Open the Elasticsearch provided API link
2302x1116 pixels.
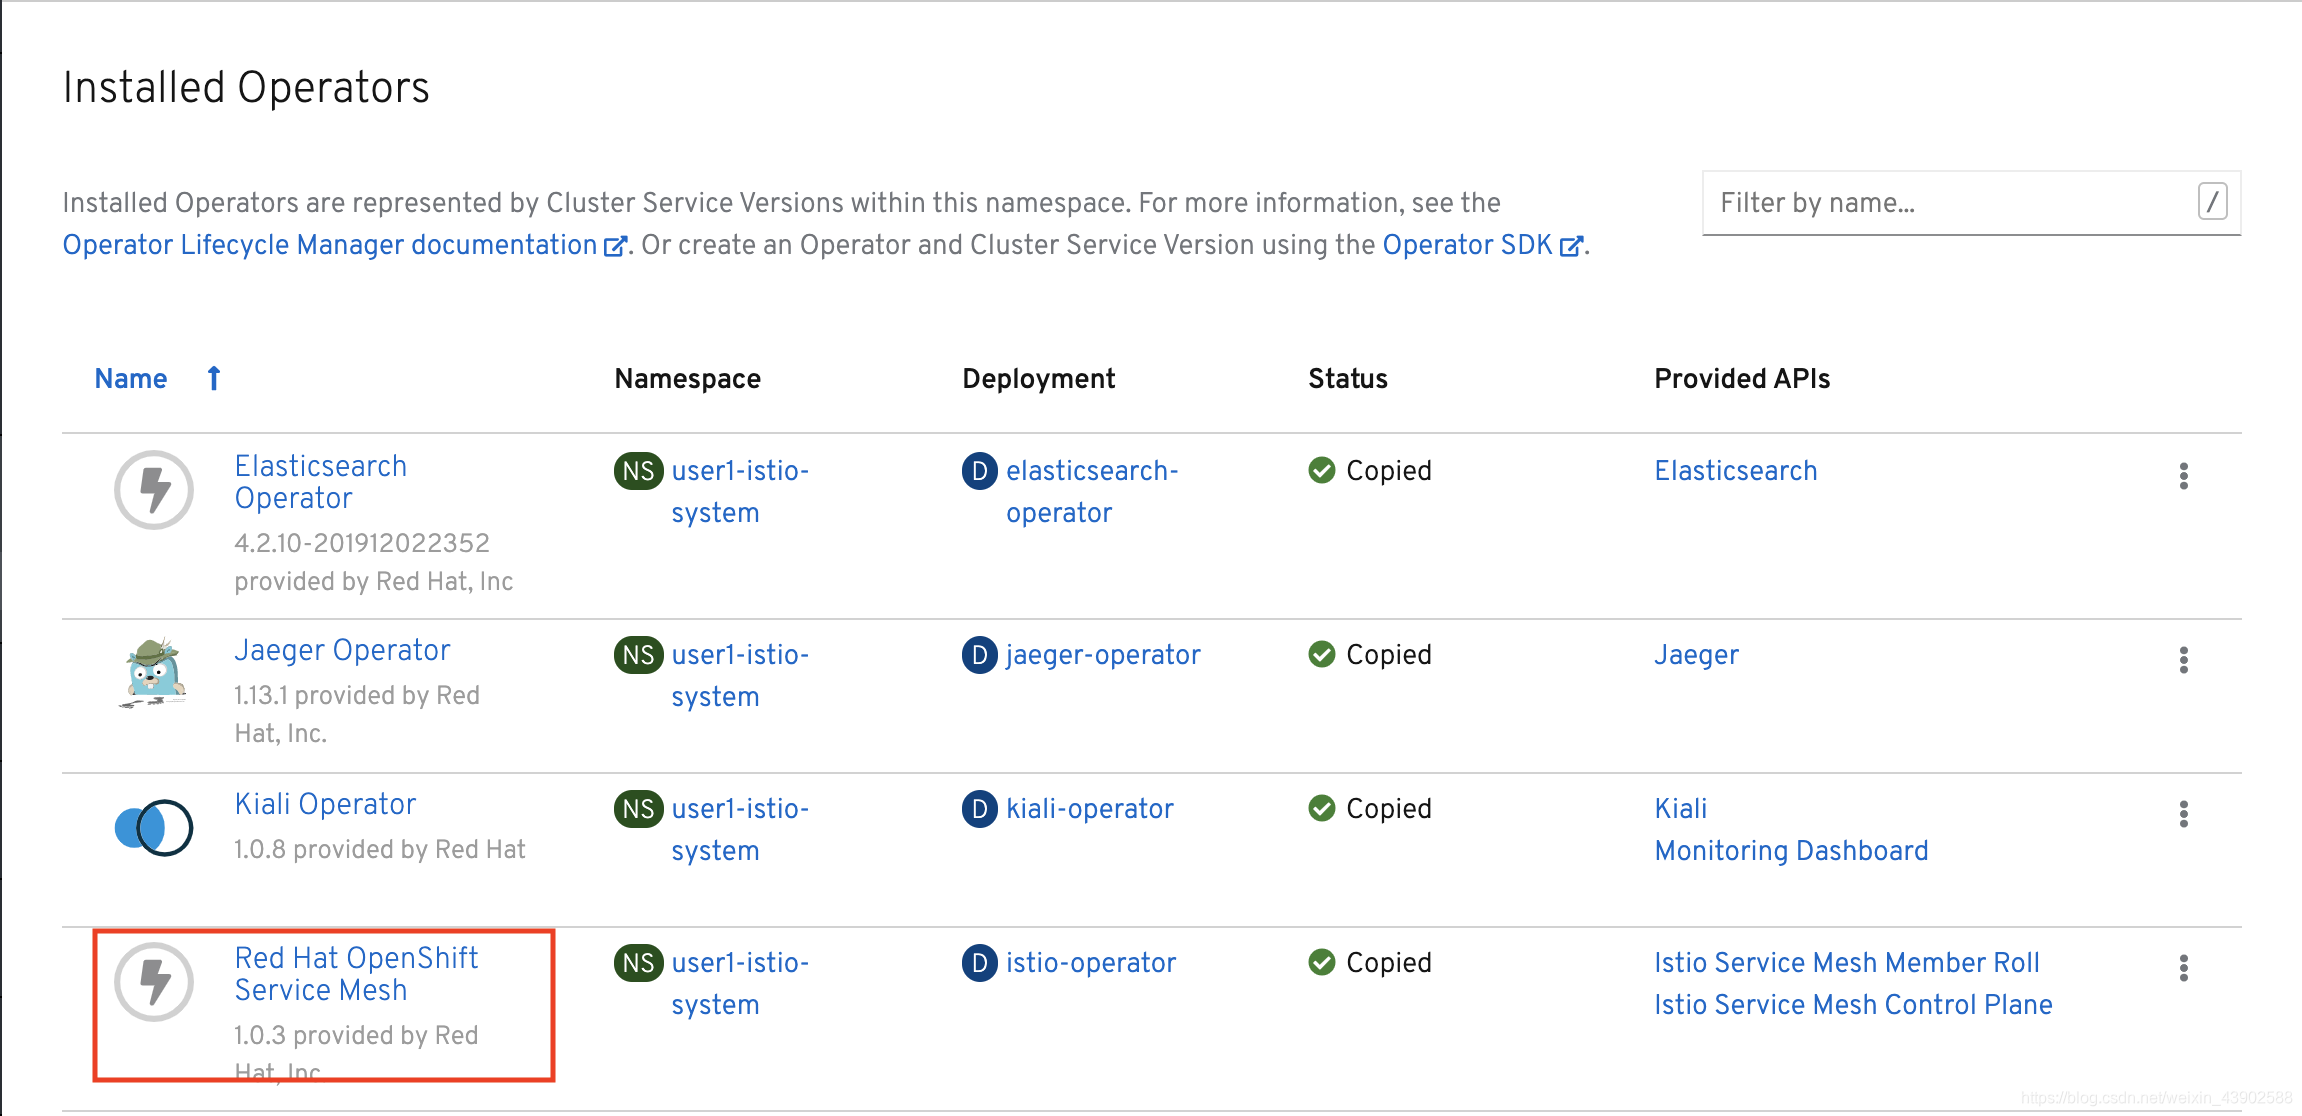[1736, 471]
